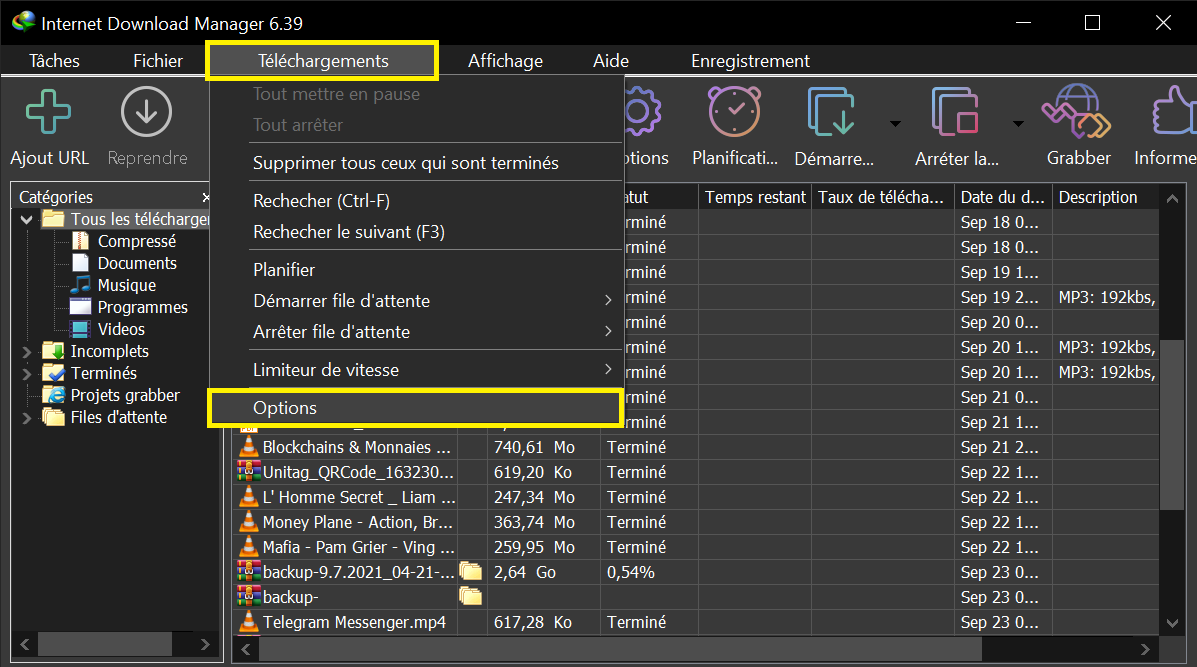Close the Catégories panel
The height and width of the screenshot is (667, 1197).
point(206,197)
